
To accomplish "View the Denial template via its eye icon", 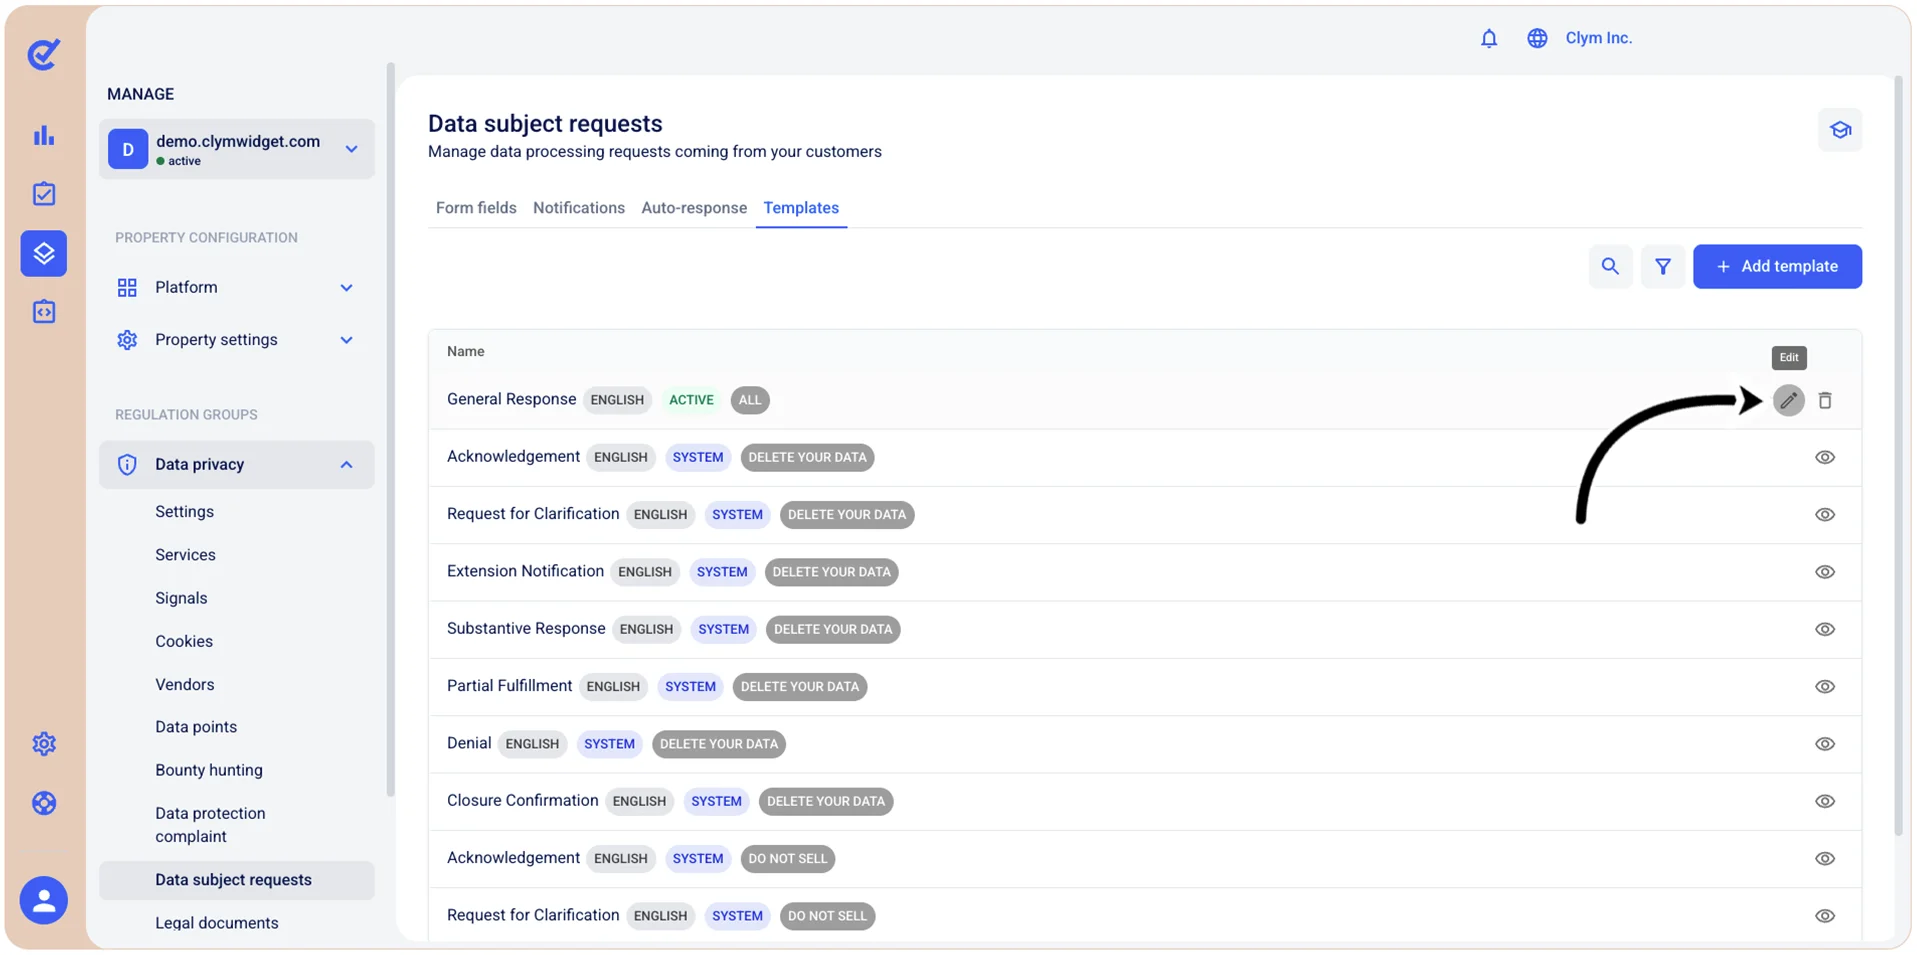I will click(x=1825, y=744).
